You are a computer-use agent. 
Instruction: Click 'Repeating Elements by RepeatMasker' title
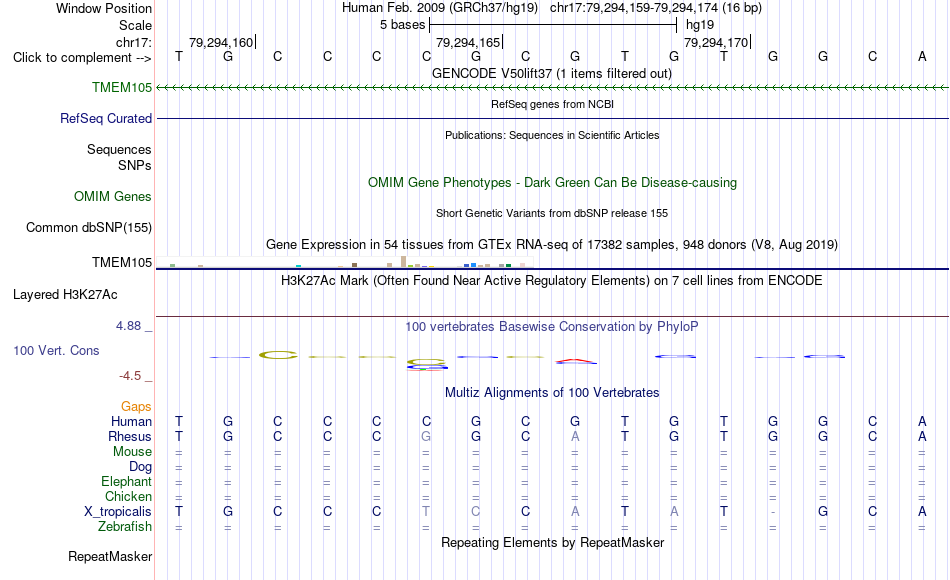pos(552,542)
